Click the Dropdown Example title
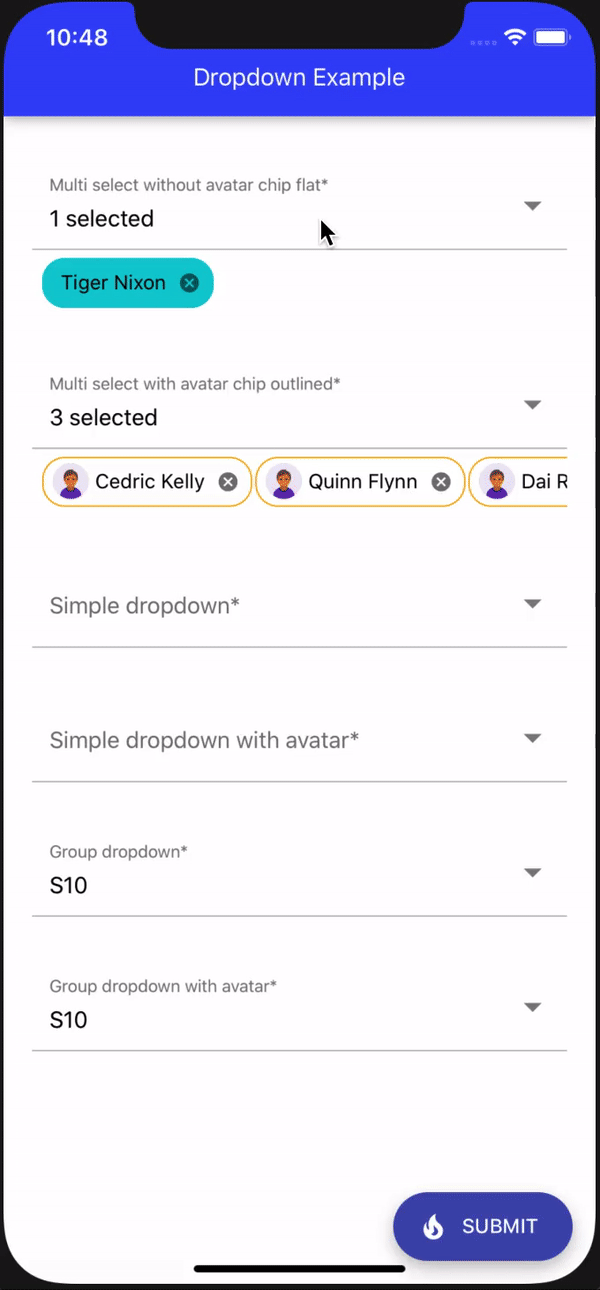 pos(299,78)
